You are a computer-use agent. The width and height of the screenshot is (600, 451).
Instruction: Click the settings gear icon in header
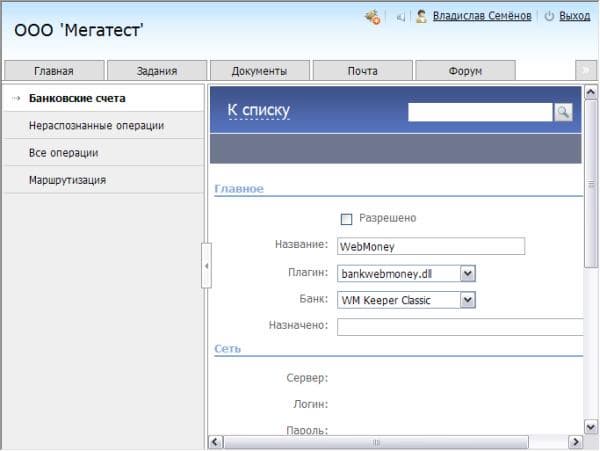tap(372, 16)
